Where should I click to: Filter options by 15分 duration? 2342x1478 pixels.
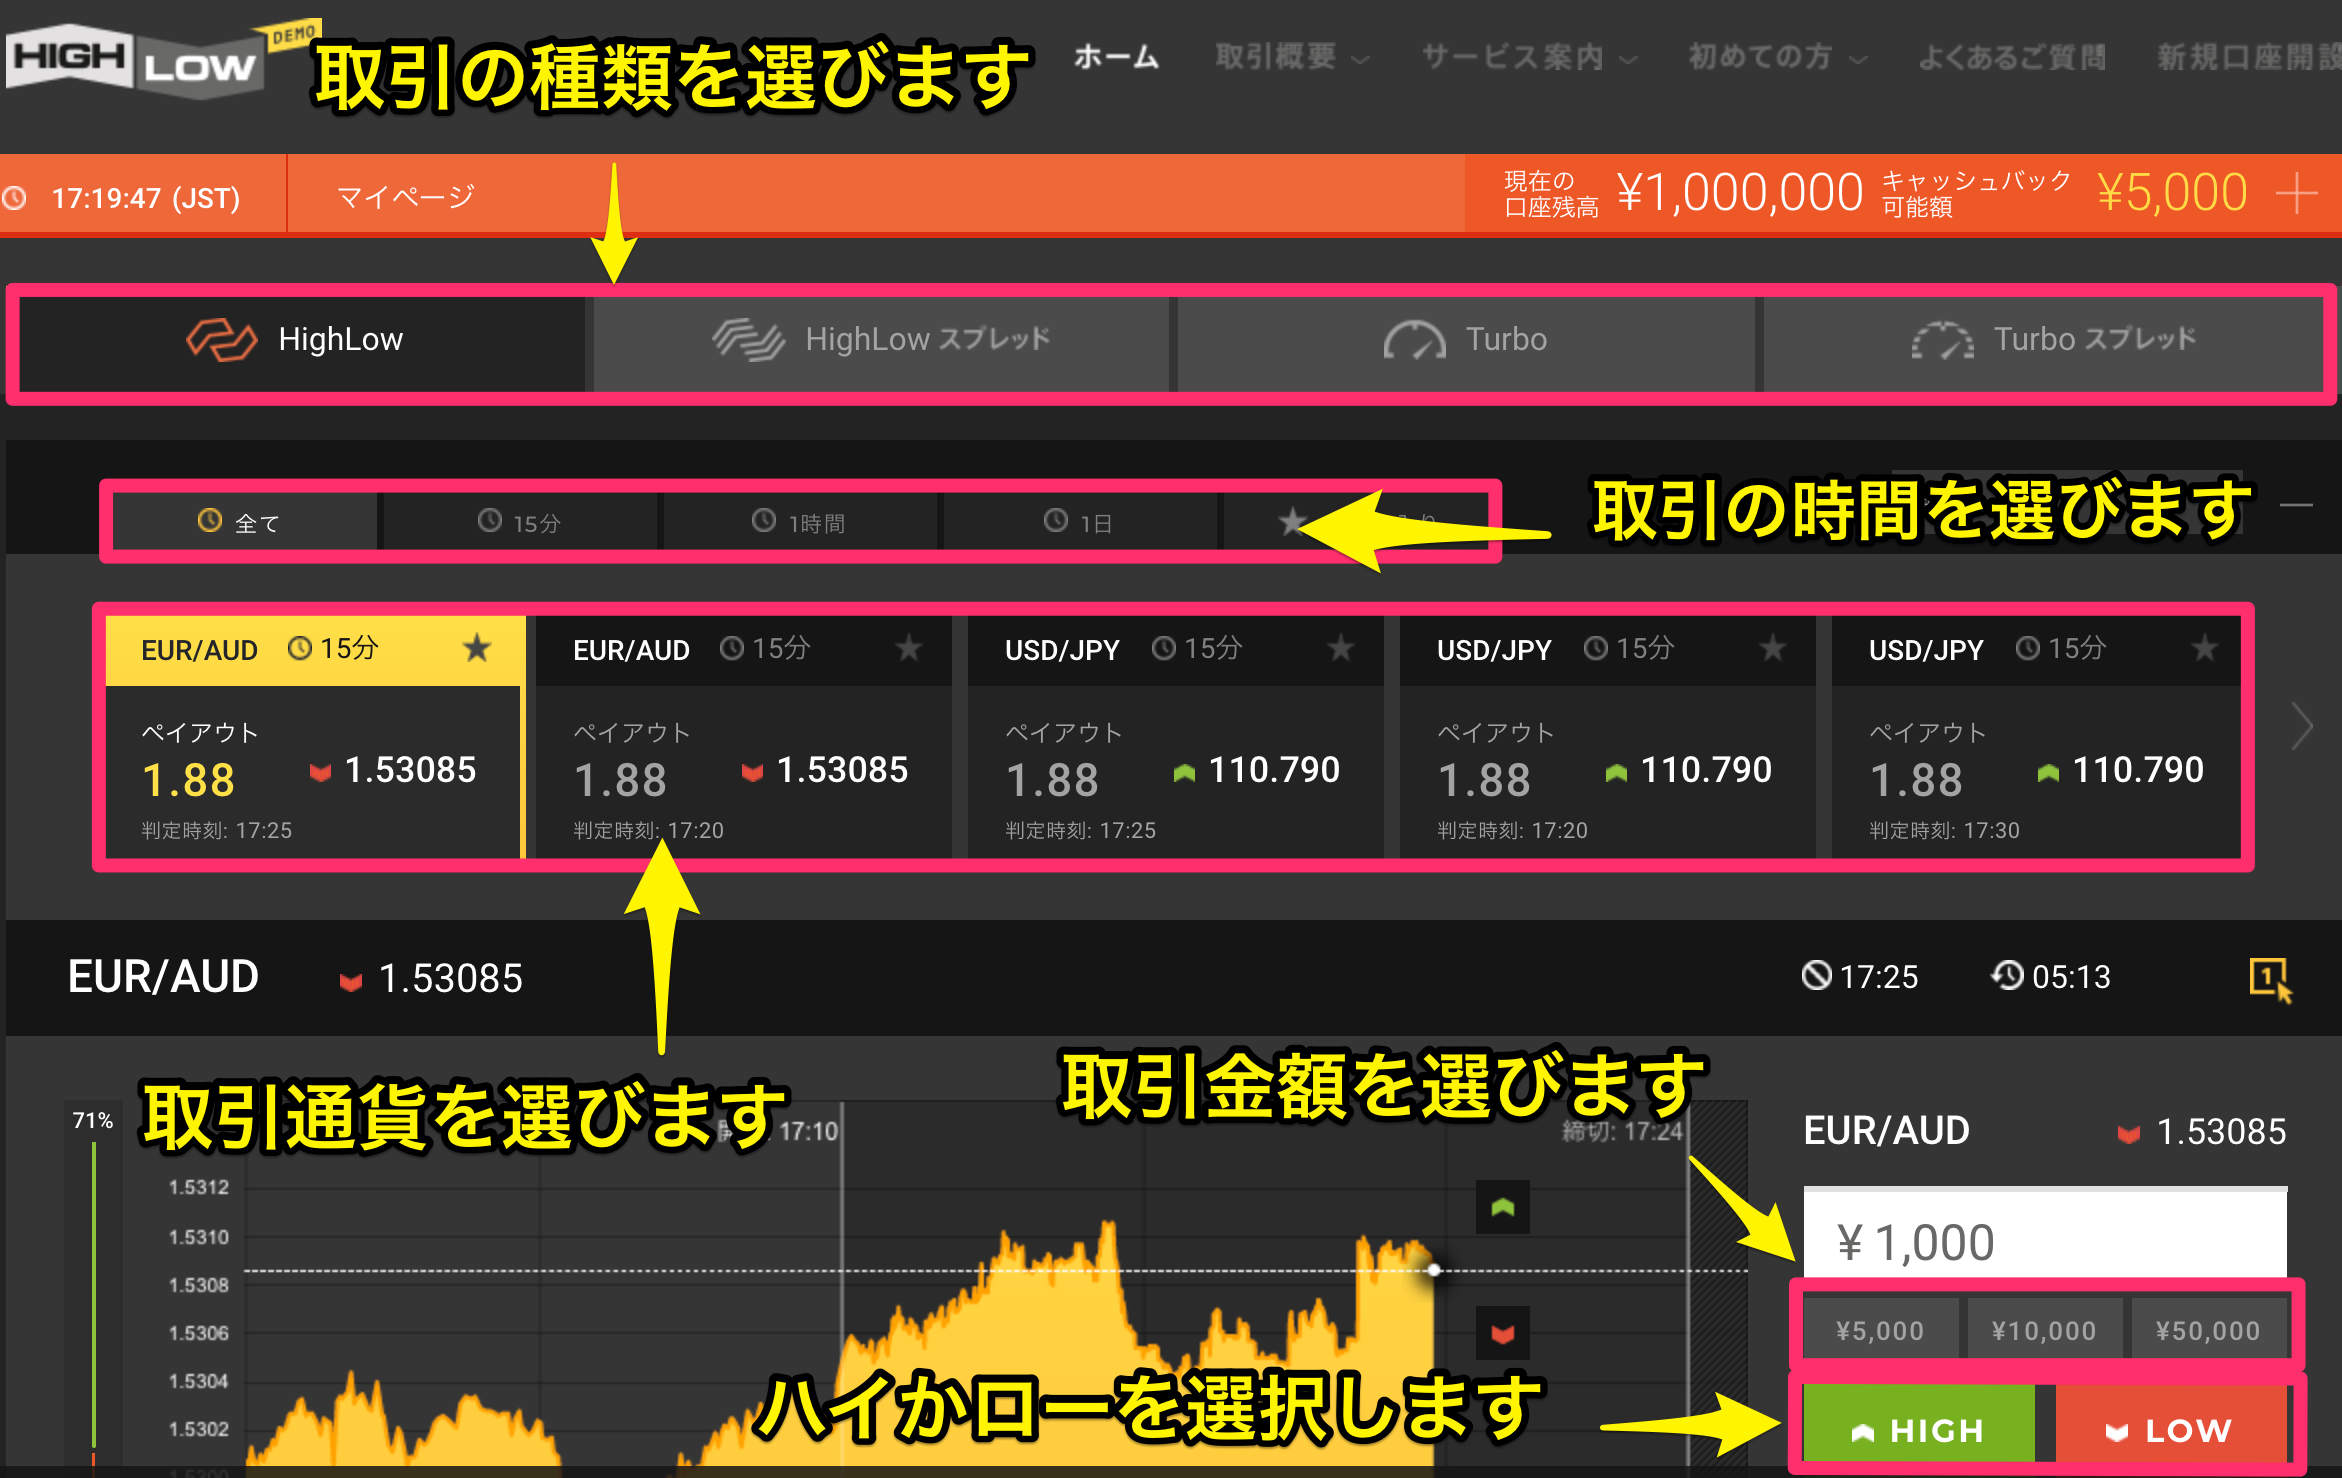(520, 522)
